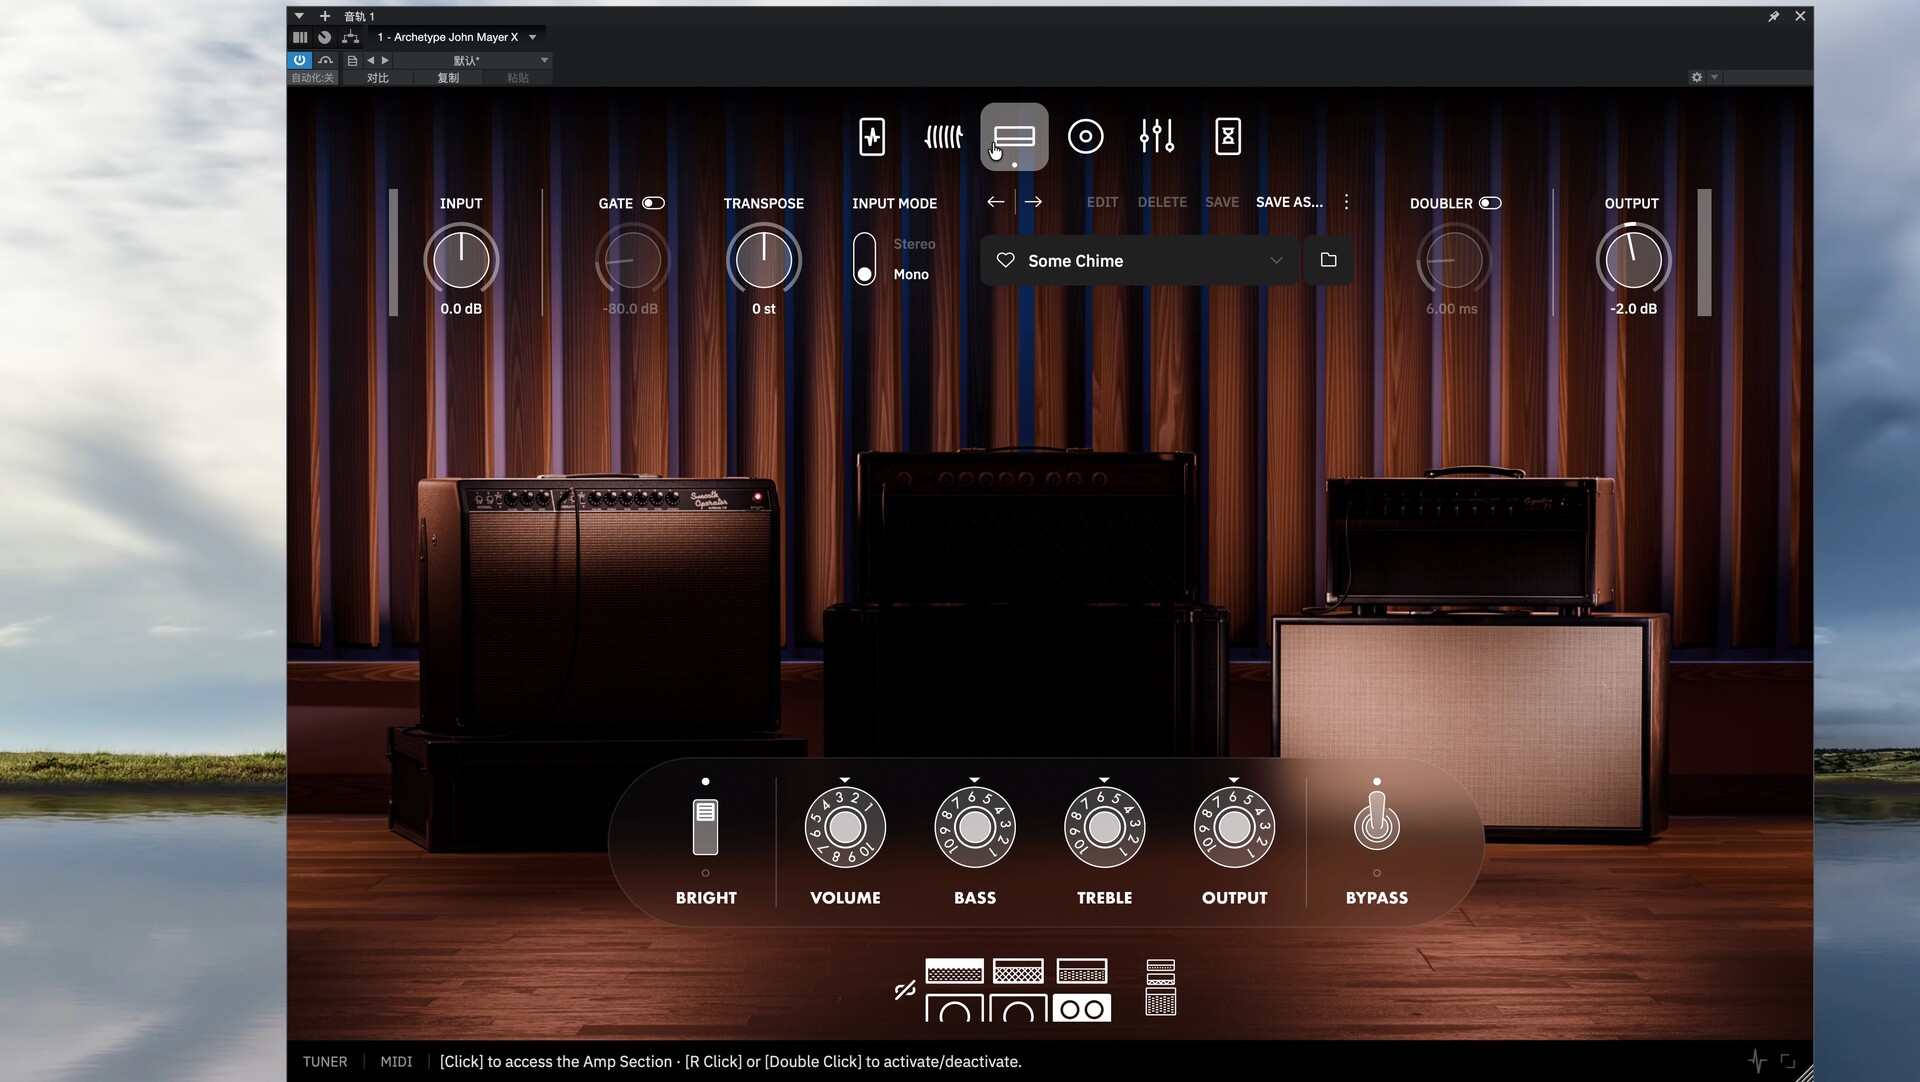
Task: Go to next preset with right arrow
Action: click(x=1033, y=202)
